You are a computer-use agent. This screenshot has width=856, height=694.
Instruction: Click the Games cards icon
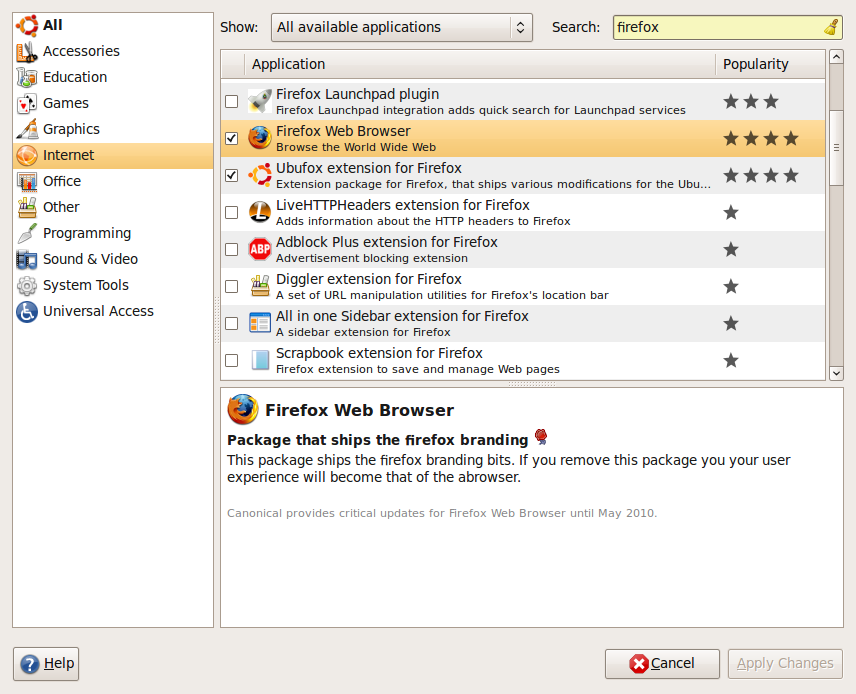[x=27, y=103]
